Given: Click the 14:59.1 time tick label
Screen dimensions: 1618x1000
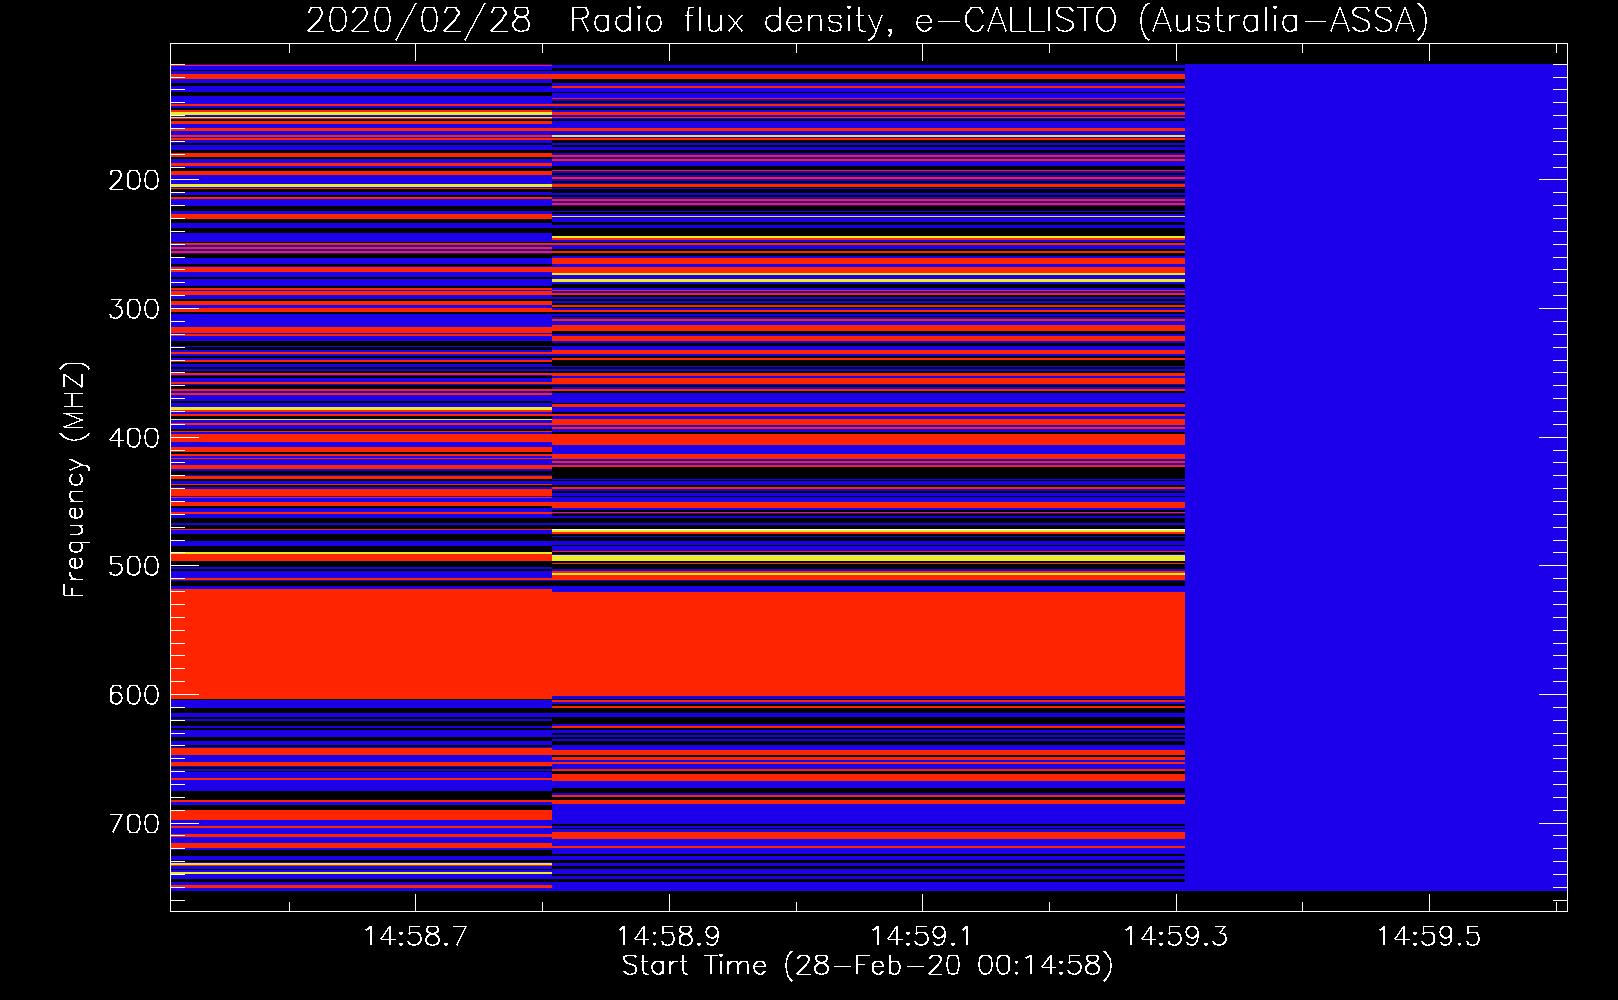Looking at the screenshot, I should pyautogui.click(x=921, y=936).
